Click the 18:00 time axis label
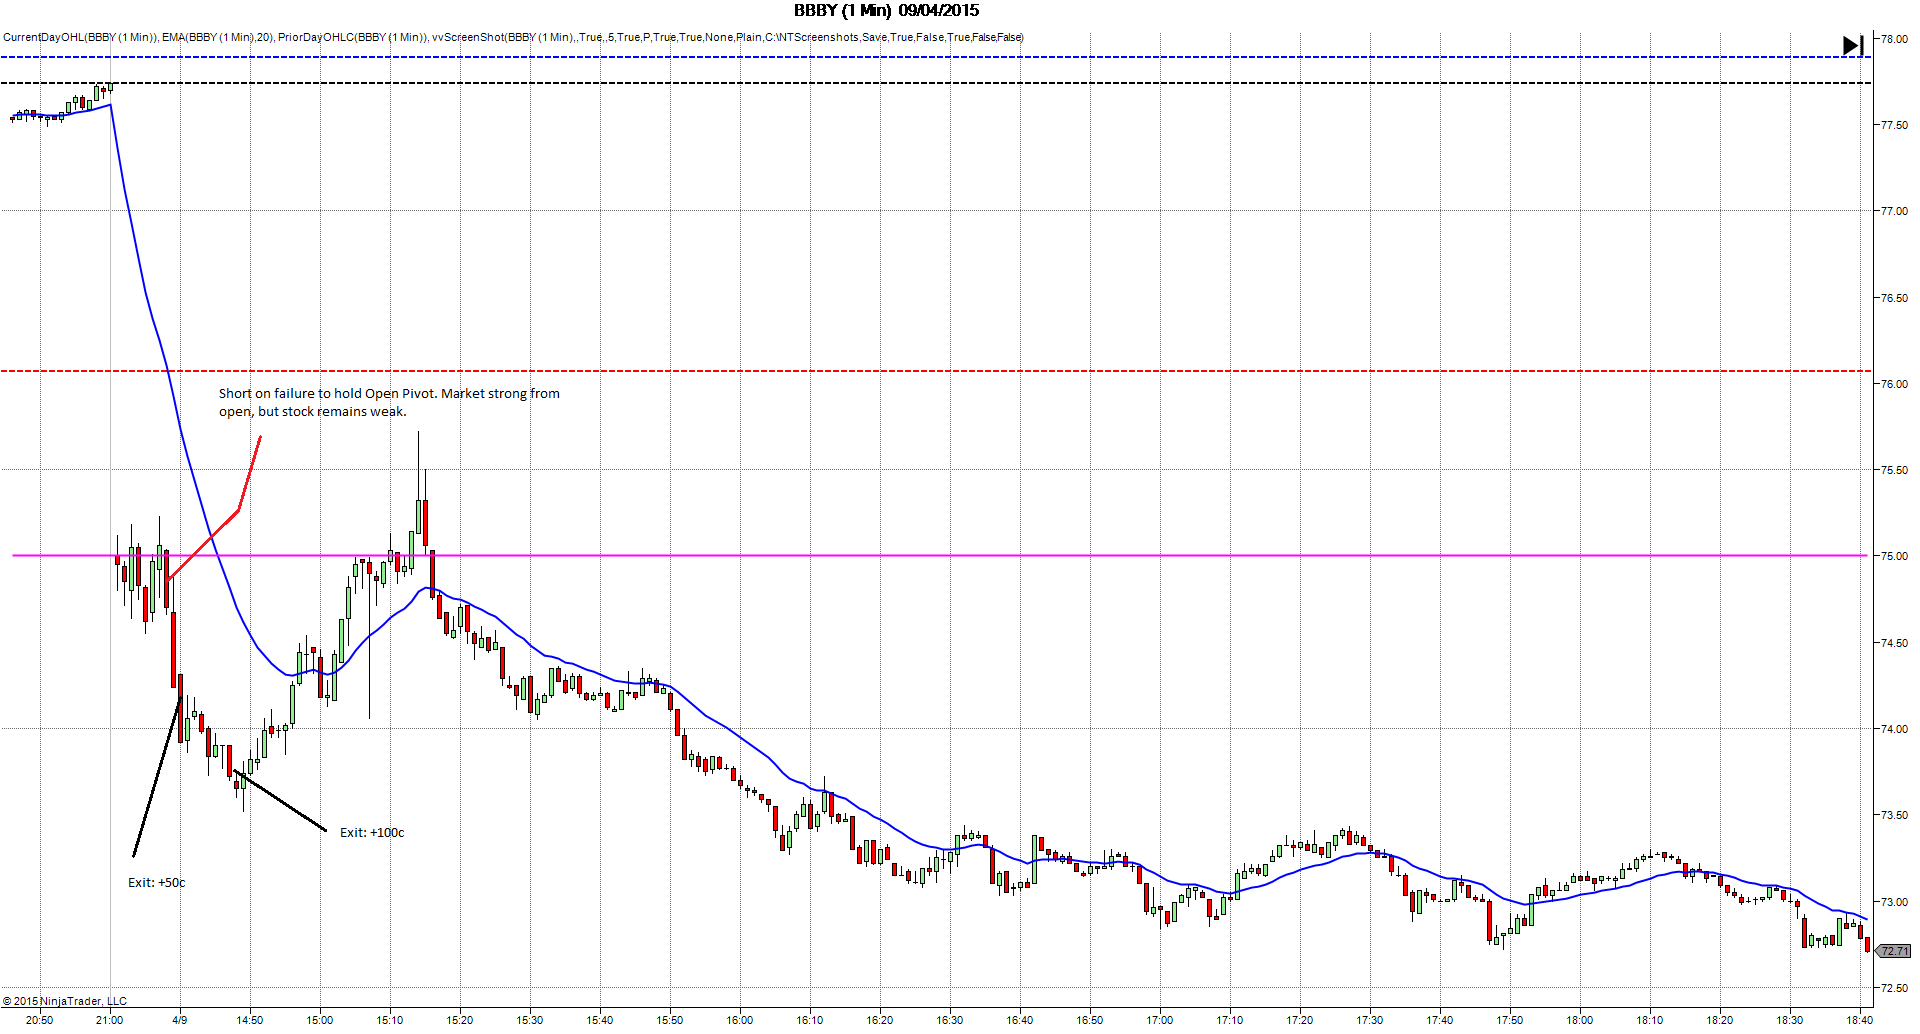 (x=1580, y=1020)
